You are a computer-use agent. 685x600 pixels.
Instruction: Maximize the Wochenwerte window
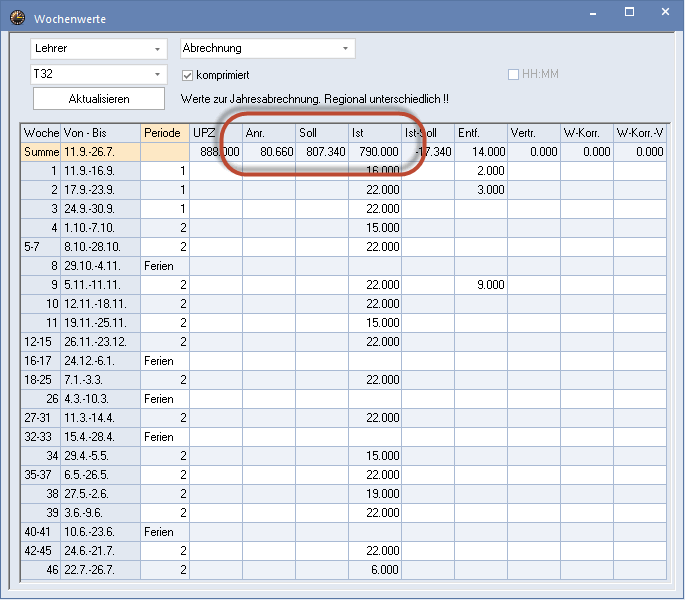630,12
